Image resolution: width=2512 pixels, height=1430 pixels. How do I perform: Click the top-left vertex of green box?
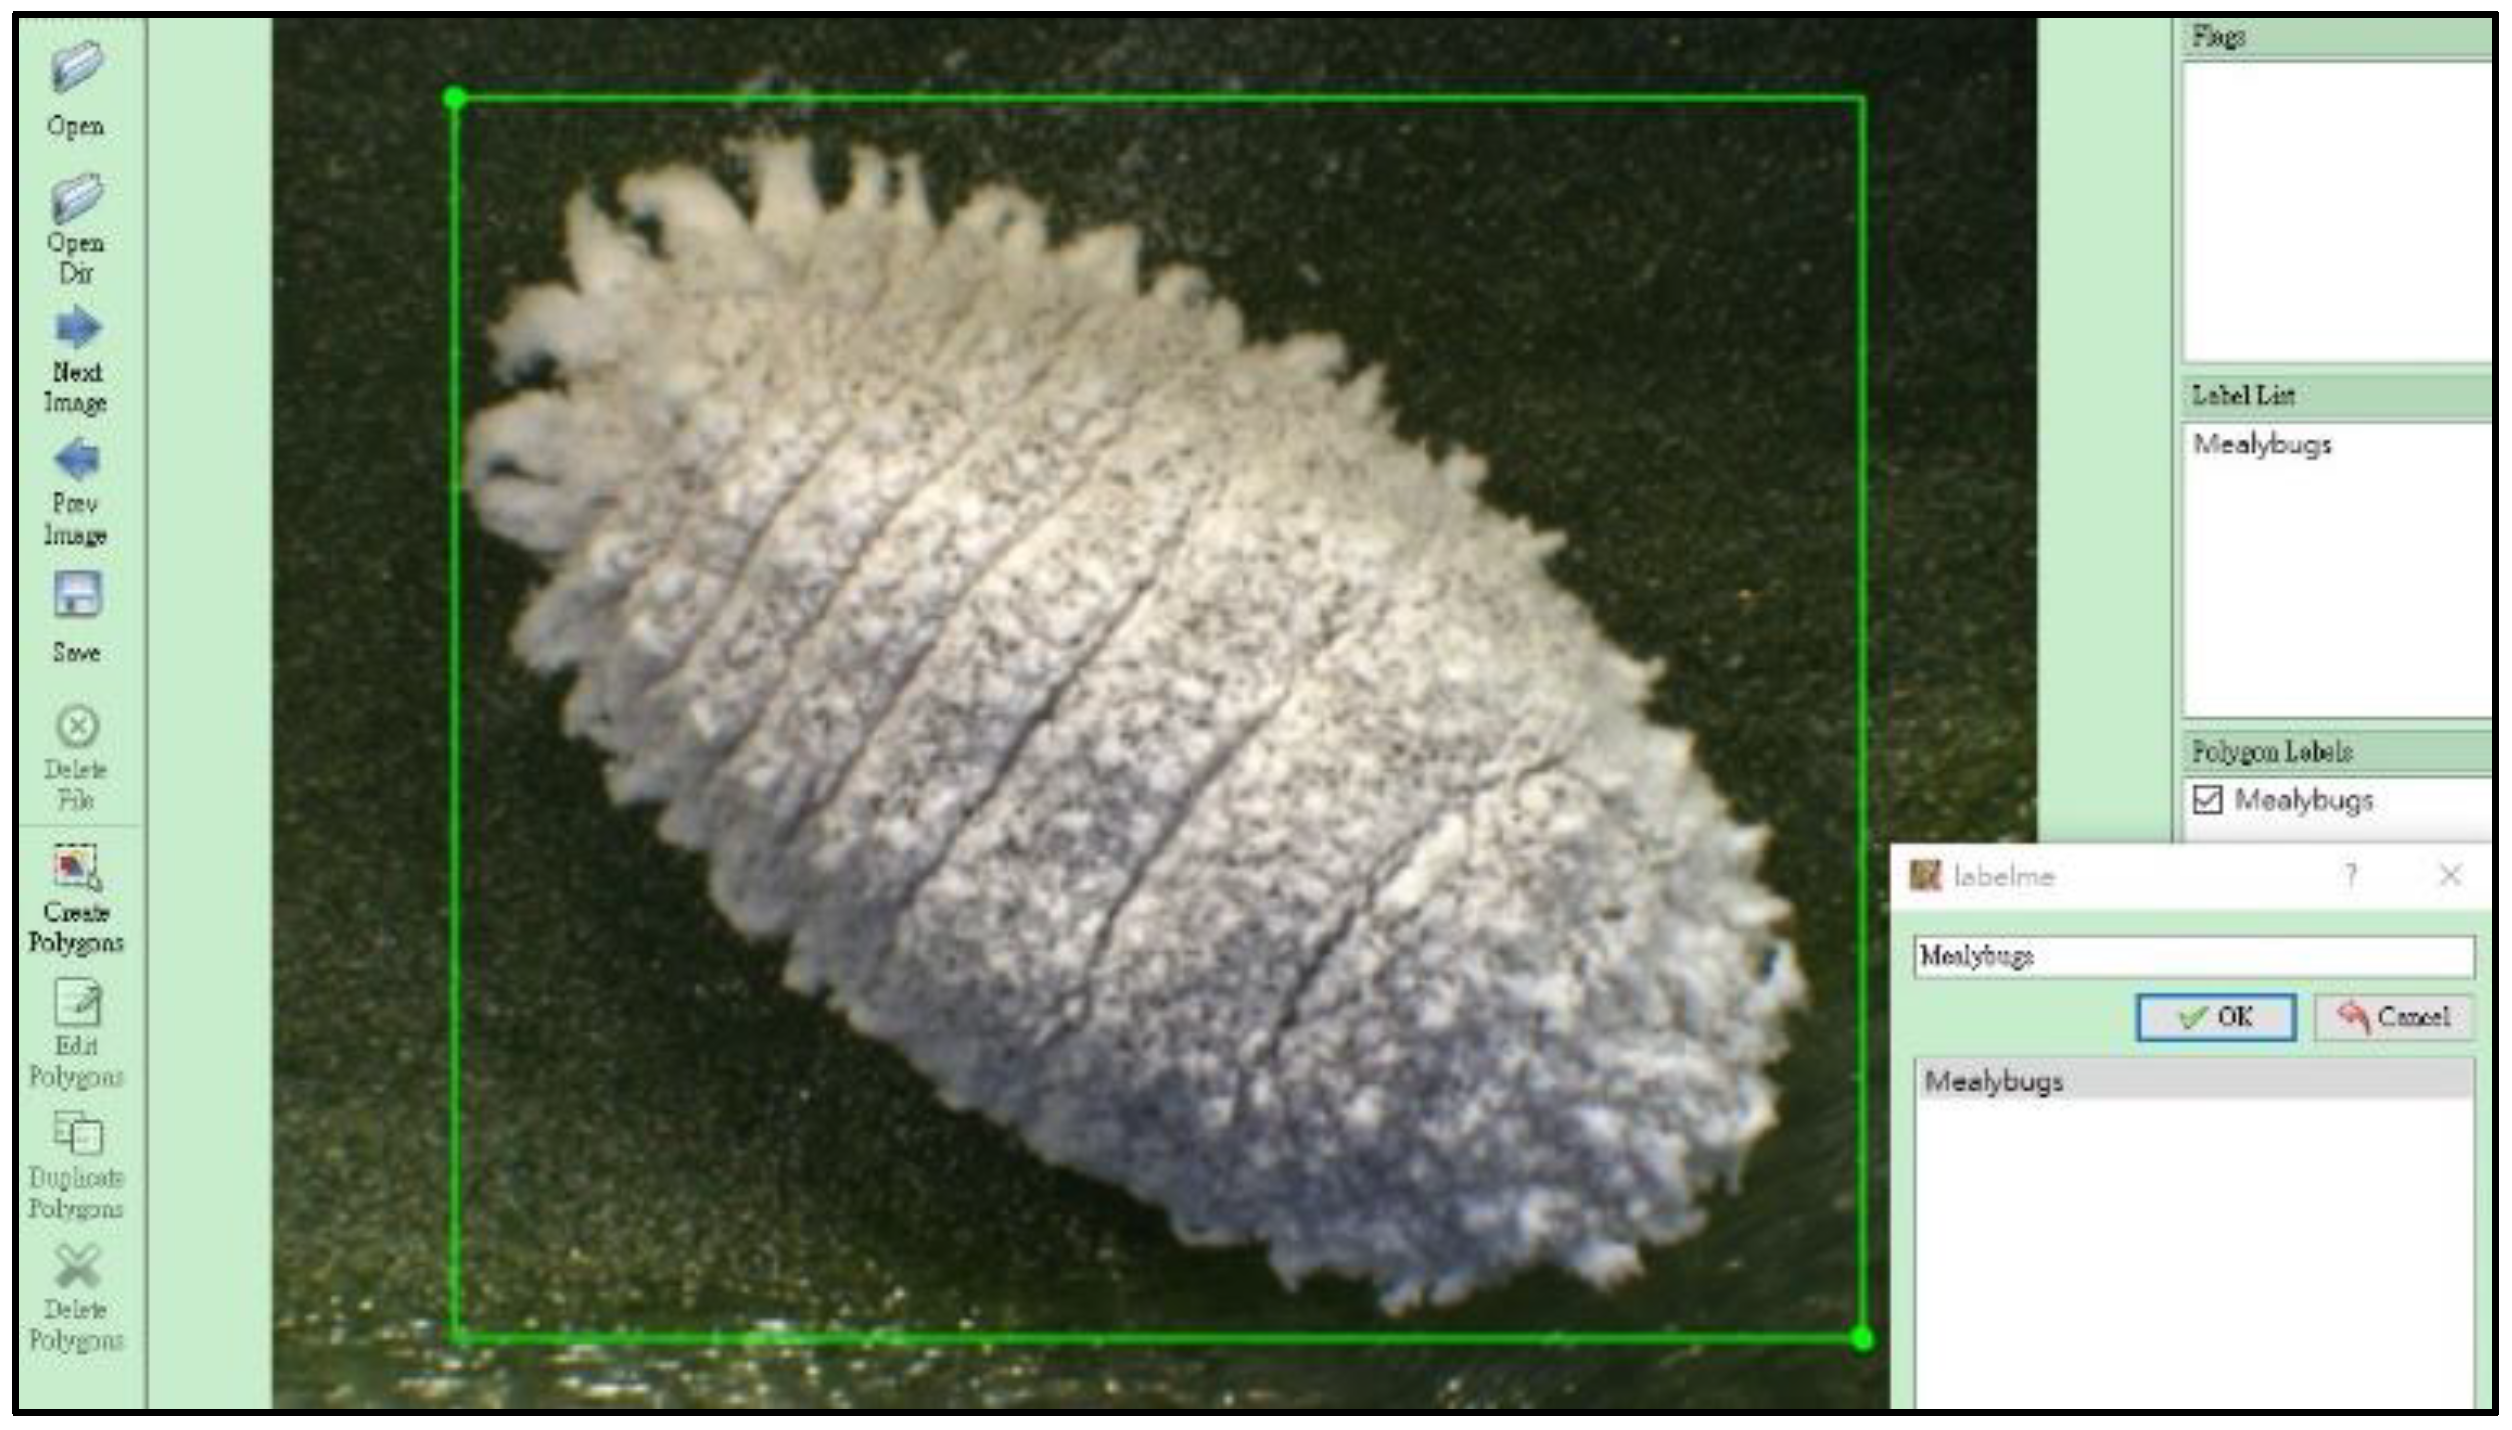[455, 98]
